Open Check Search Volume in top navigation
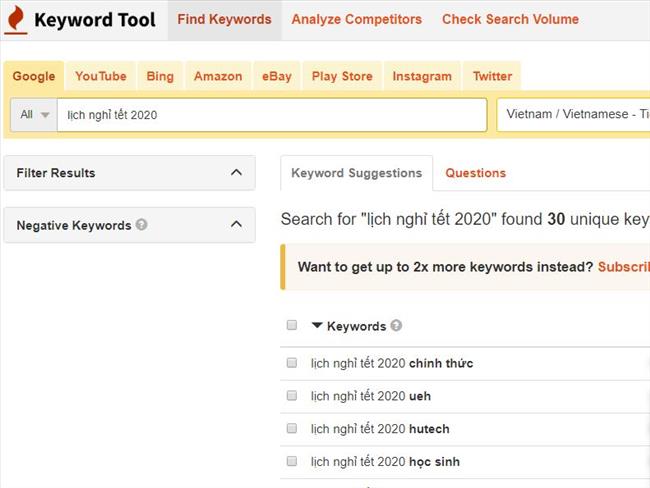This screenshot has width=650, height=488. coord(510,19)
